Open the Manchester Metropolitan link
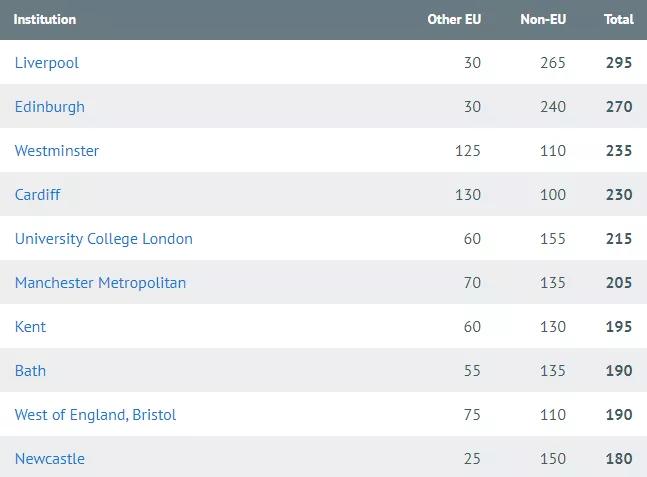647x477 pixels. (100, 283)
